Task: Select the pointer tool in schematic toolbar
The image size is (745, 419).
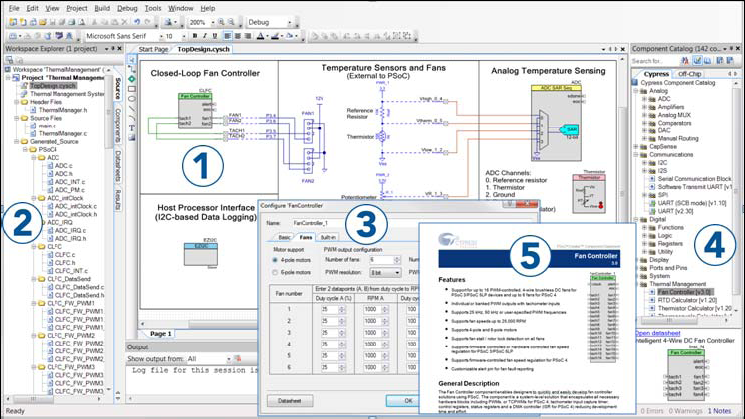Action: pos(132,59)
